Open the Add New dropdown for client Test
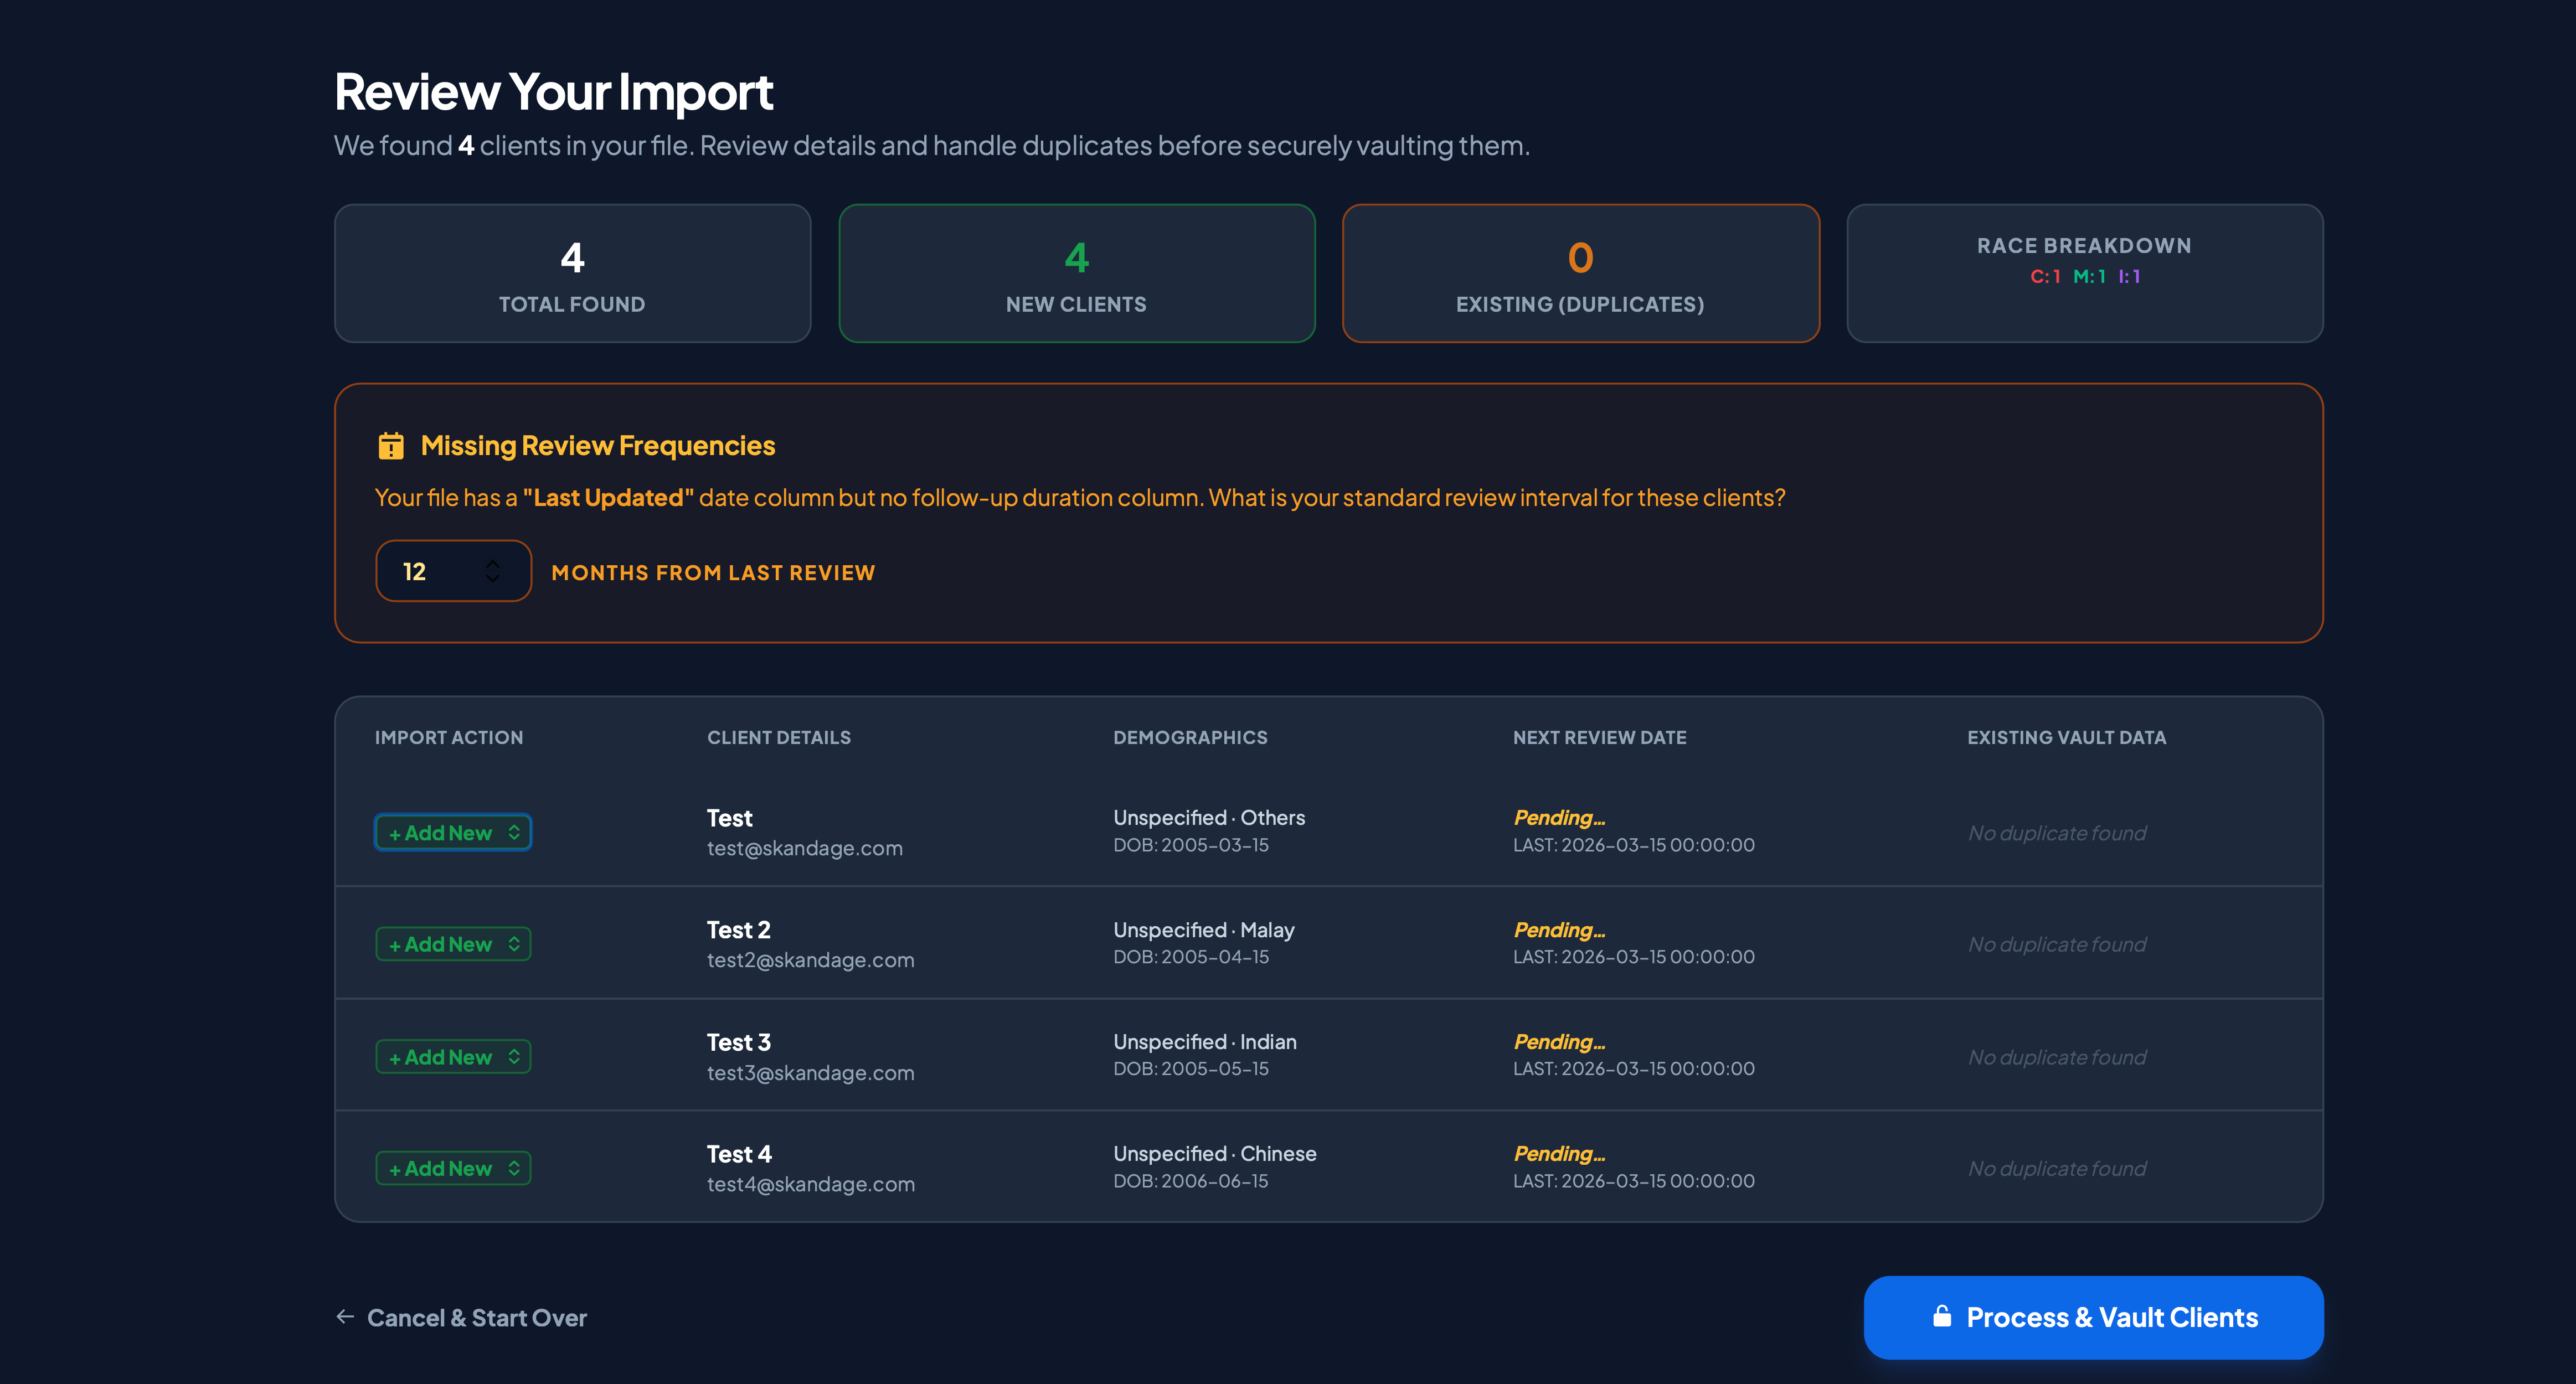Viewport: 2576px width, 1384px height. click(452, 831)
